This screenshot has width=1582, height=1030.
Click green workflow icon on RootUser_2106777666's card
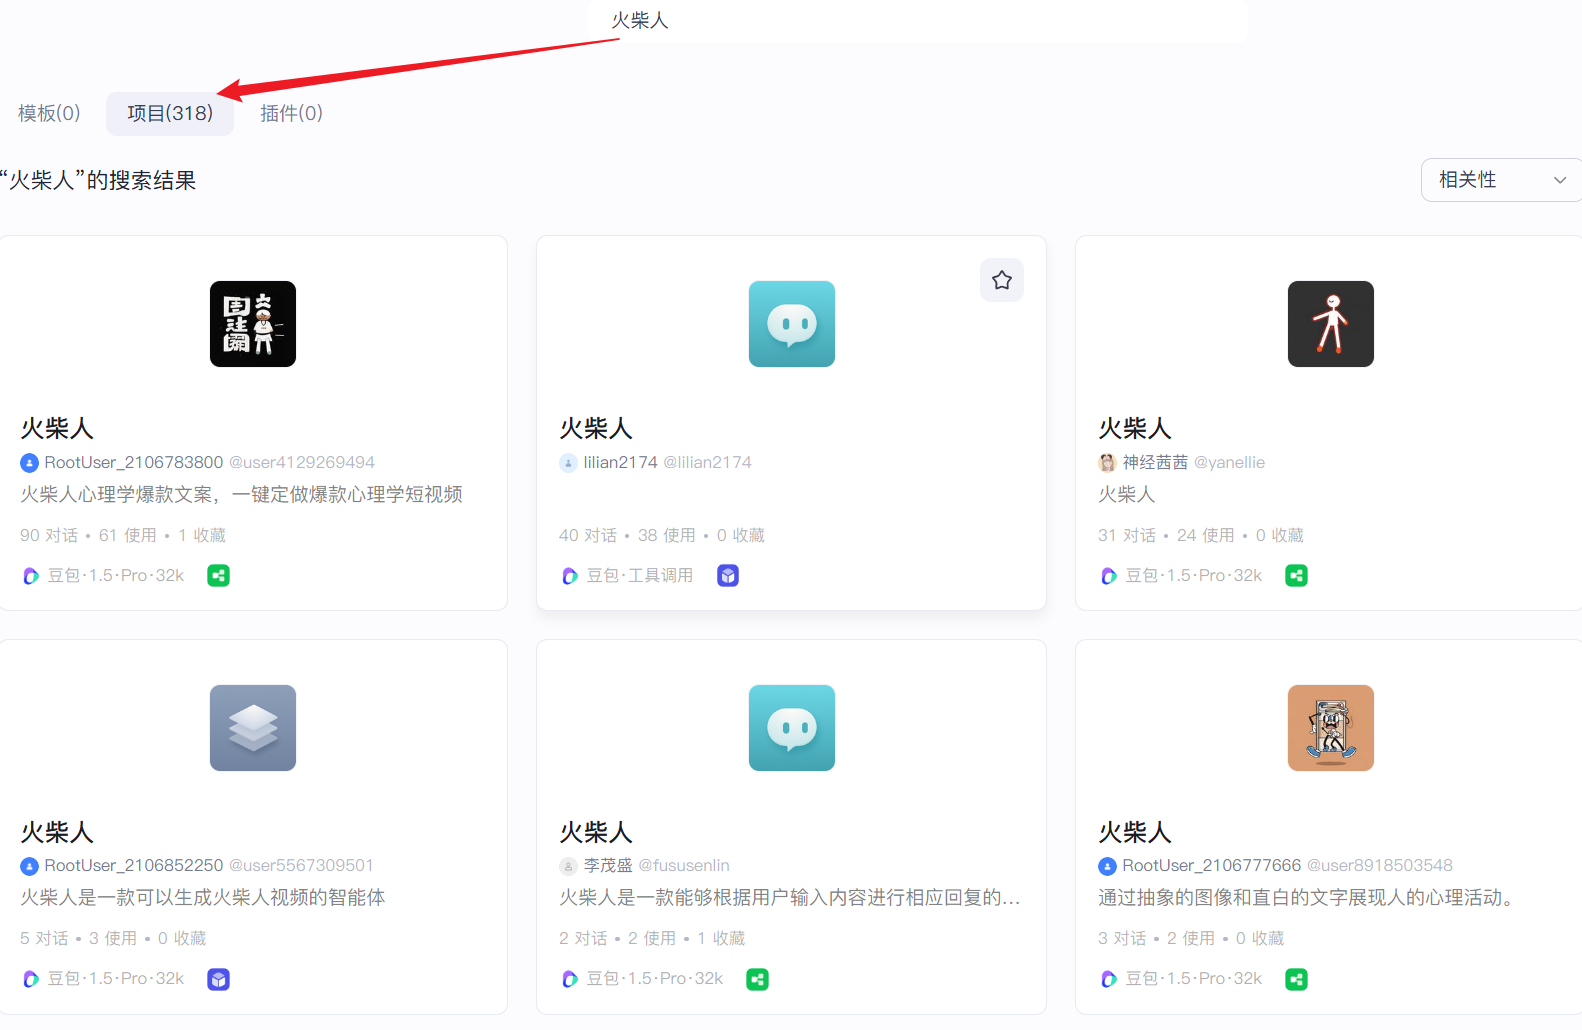pyautogui.click(x=1296, y=980)
